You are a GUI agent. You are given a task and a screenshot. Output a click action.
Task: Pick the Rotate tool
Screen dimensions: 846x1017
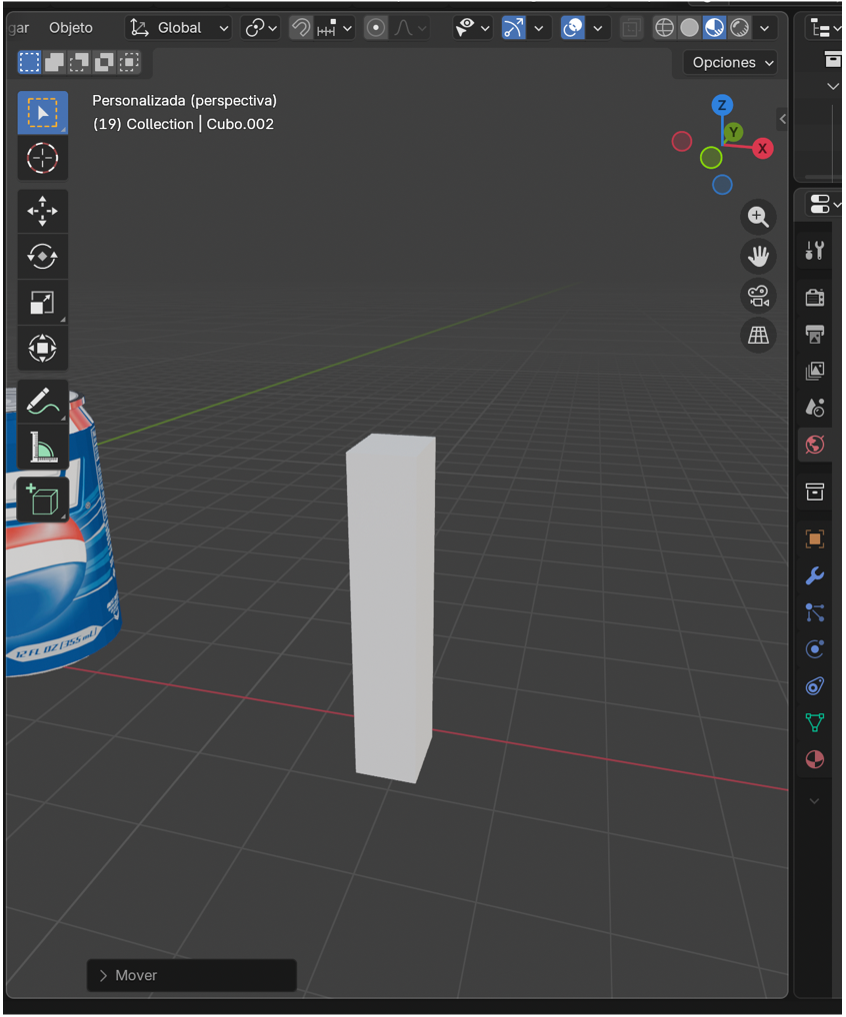[42, 257]
